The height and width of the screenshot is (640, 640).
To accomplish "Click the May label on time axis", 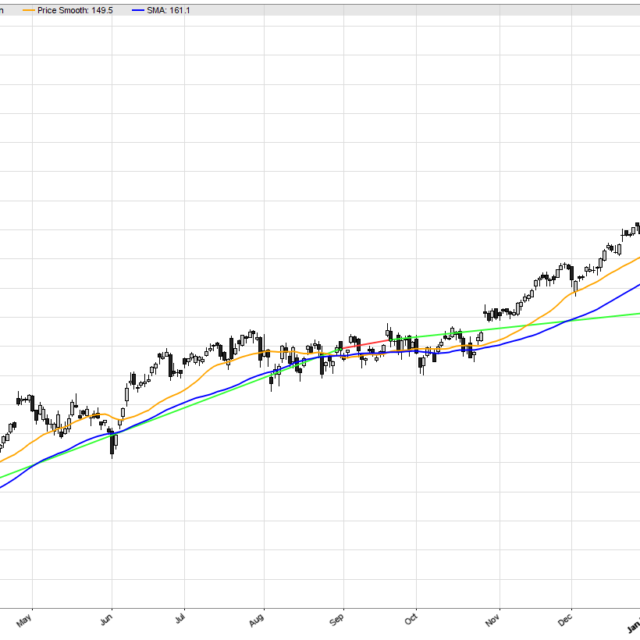I will pos(32,619).
